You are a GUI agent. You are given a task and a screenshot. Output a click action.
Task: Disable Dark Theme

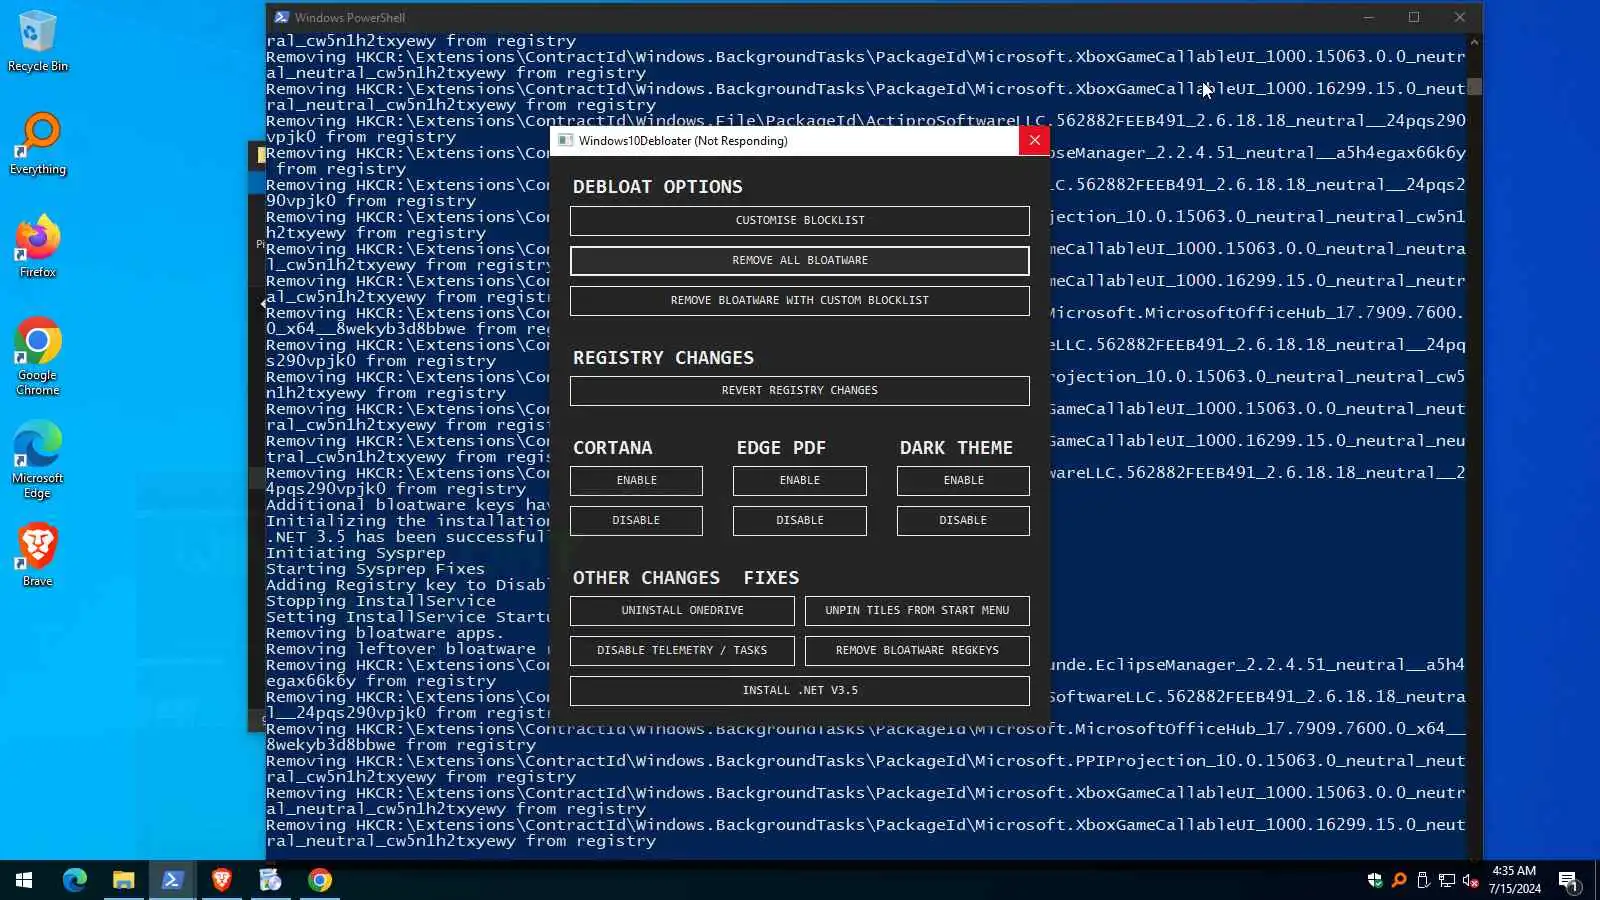click(x=963, y=520)
